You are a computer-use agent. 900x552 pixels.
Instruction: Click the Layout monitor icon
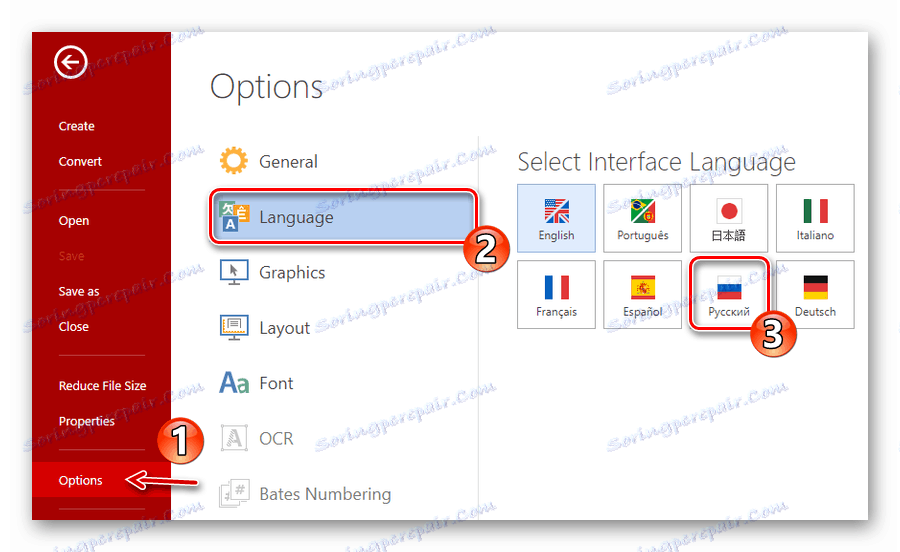click(x=234, y=328)
